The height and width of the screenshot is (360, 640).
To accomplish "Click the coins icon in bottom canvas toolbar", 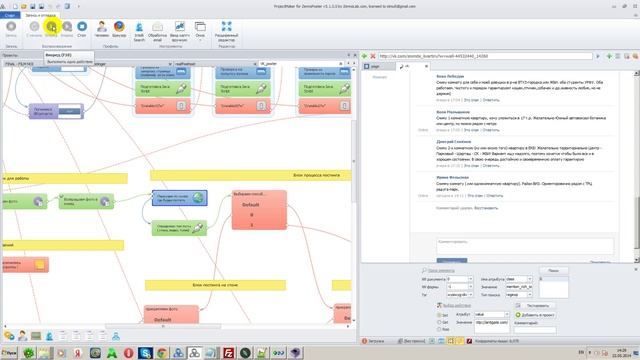I will (x=9, y=336).
